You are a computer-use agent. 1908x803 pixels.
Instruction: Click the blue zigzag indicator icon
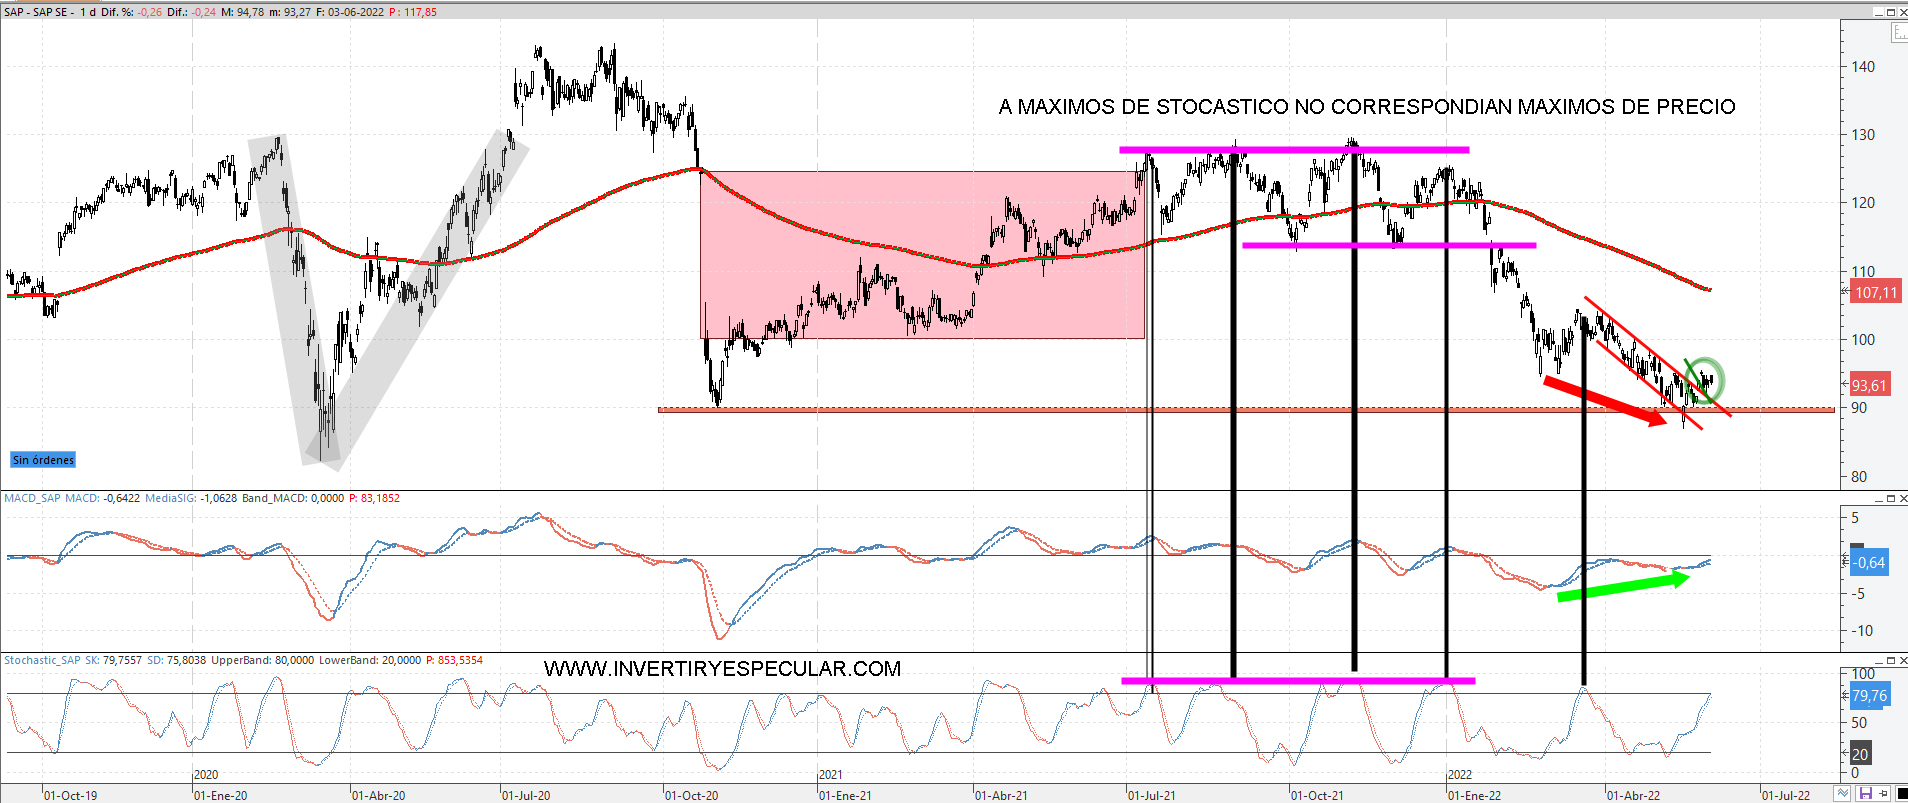tap(1843, 794)
